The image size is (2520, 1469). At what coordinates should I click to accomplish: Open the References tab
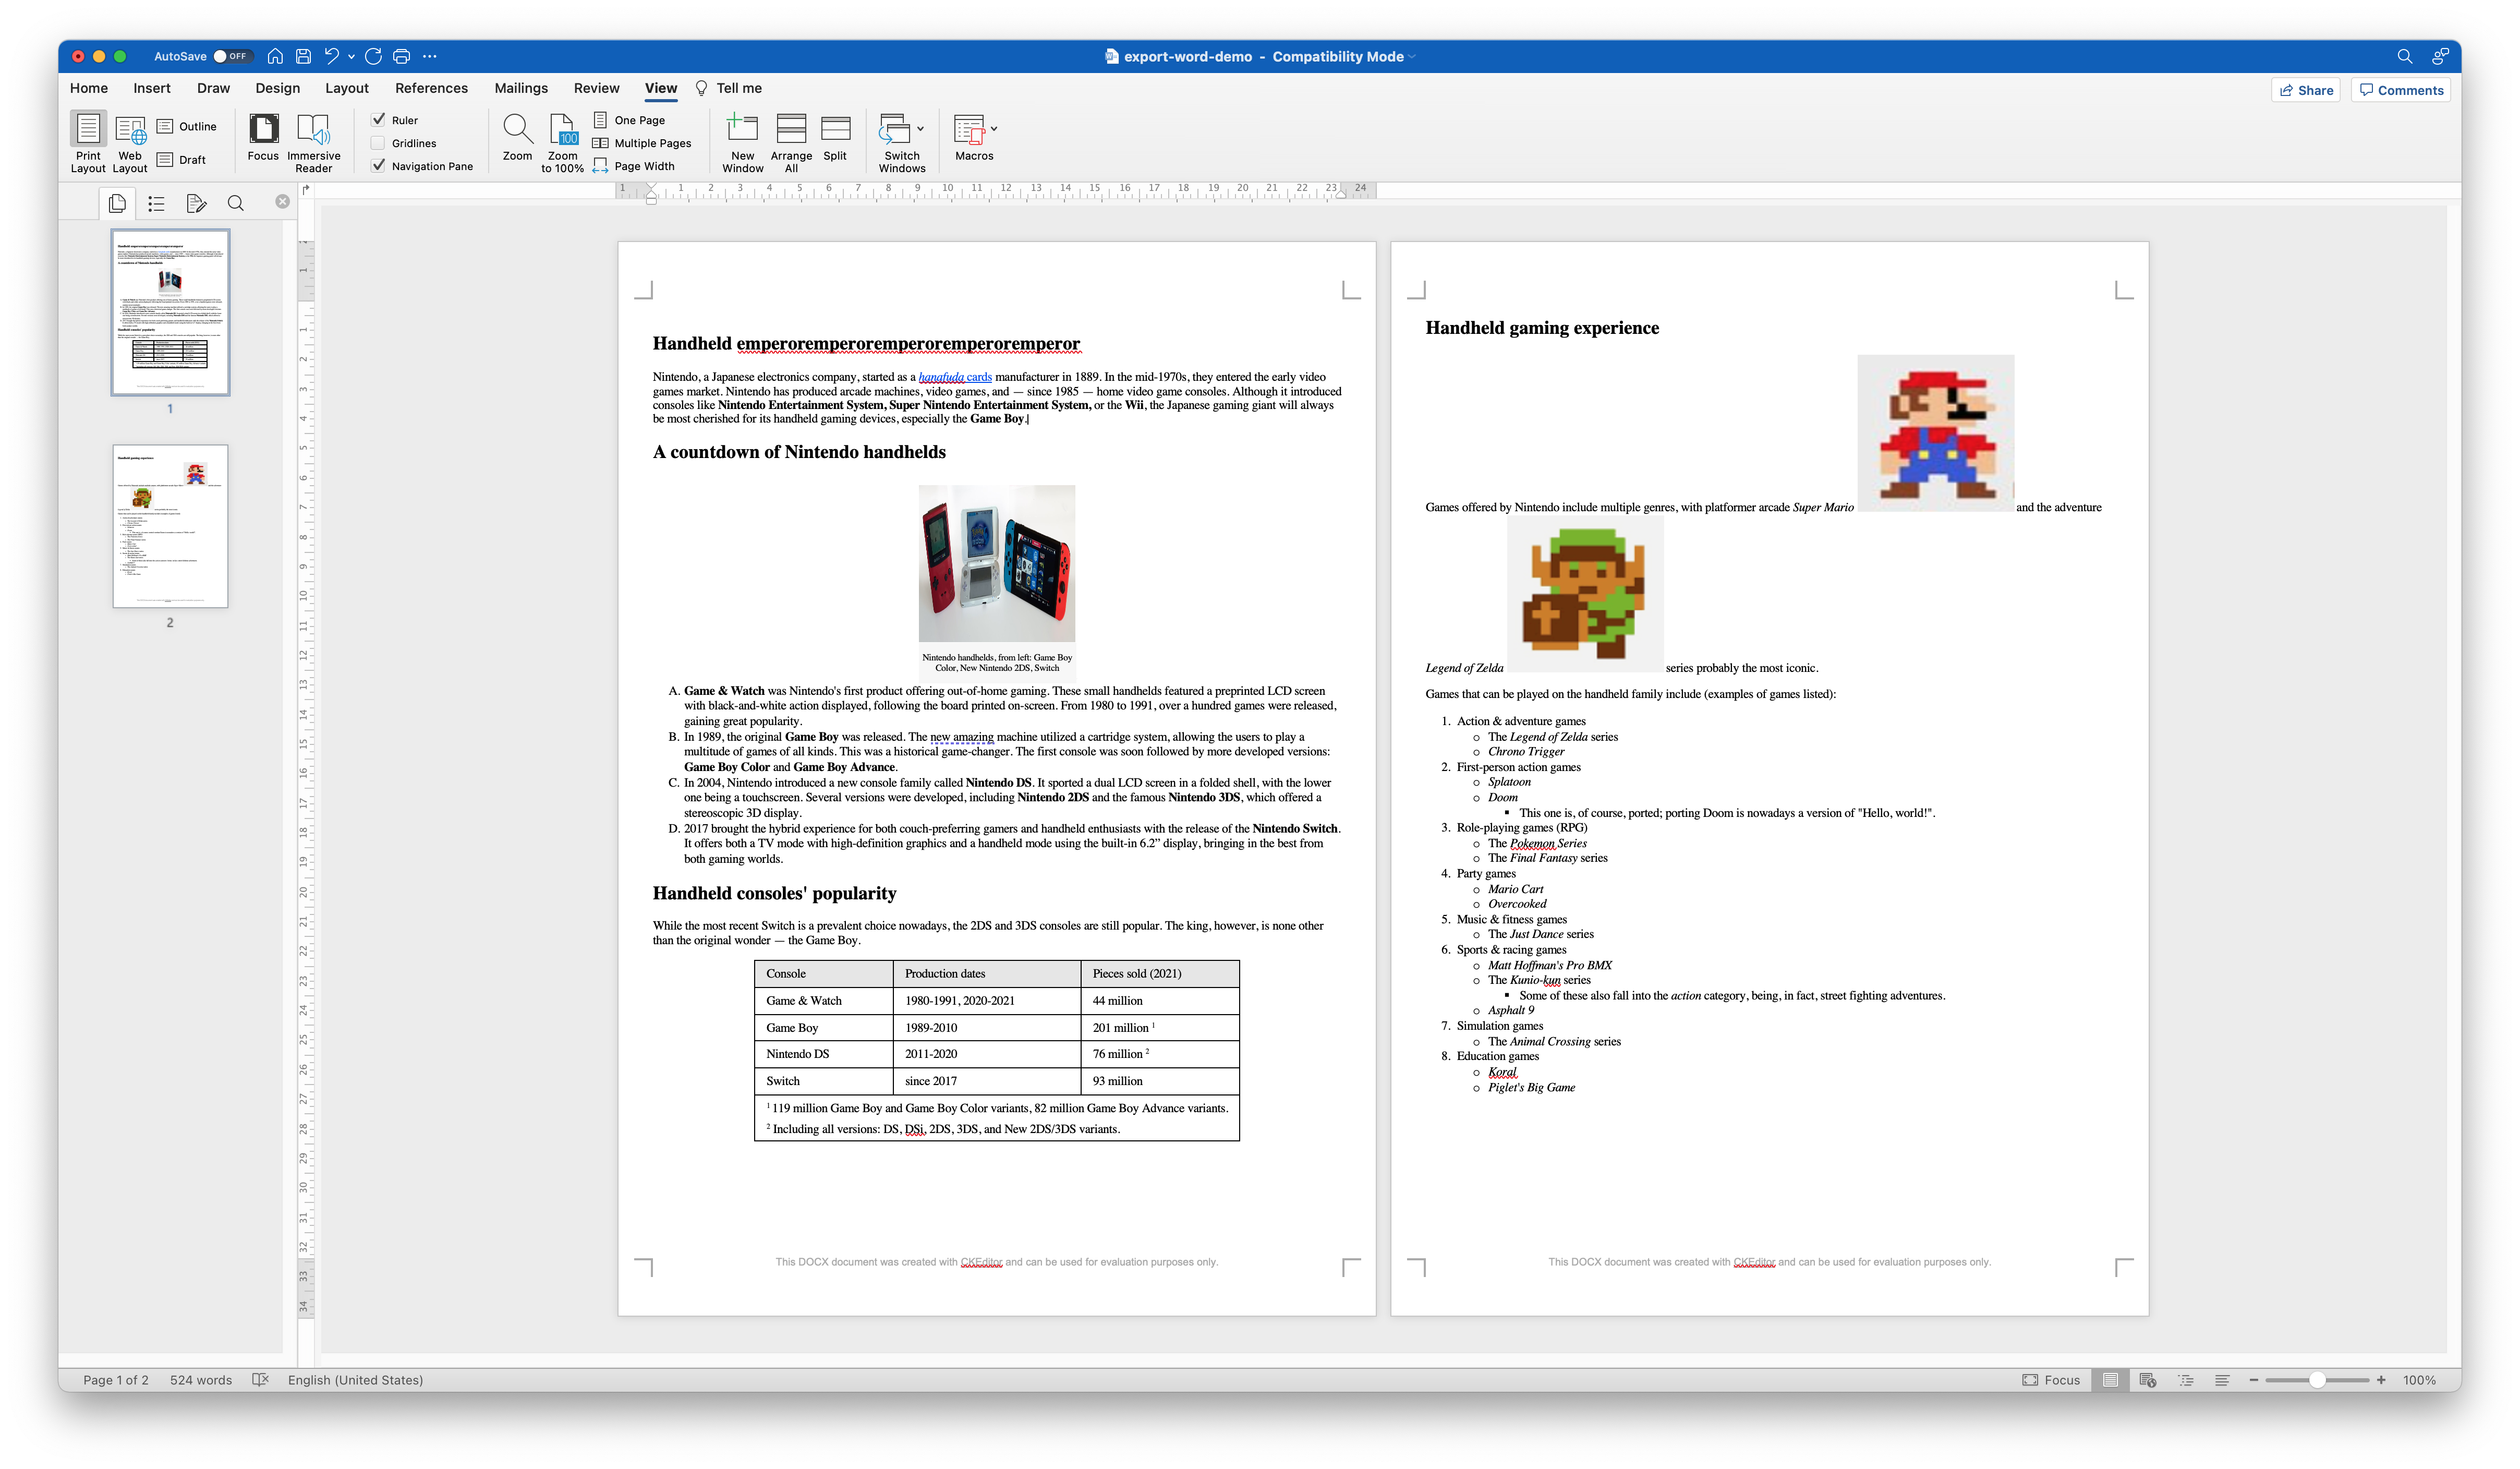(431, 88)
